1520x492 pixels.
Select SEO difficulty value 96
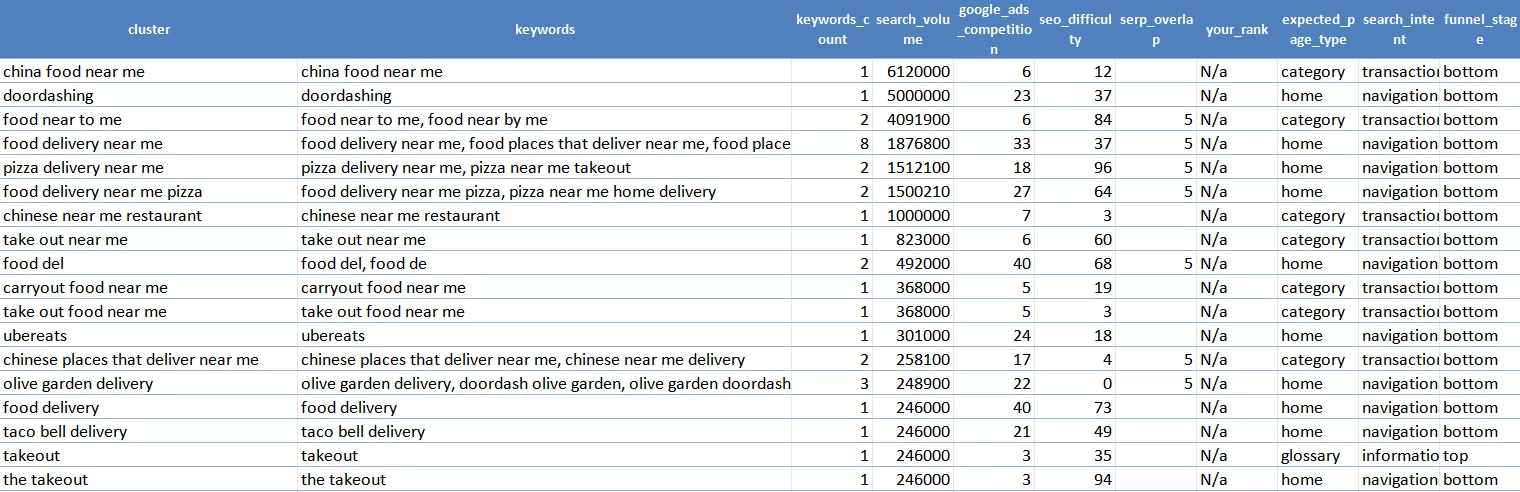click(1075, 167)
